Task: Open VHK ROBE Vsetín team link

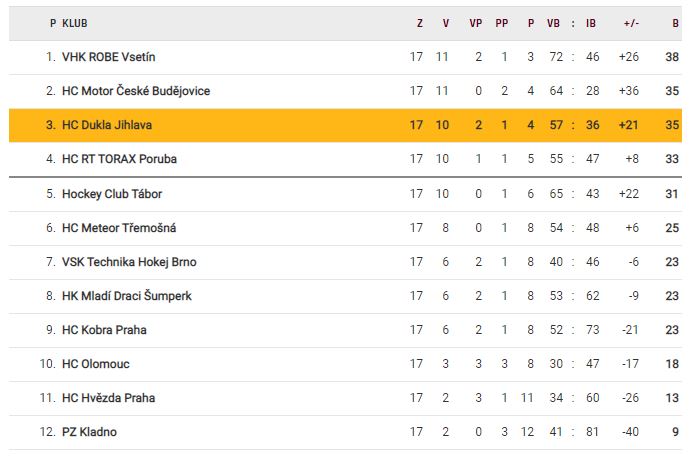Action: pos(109,57)
